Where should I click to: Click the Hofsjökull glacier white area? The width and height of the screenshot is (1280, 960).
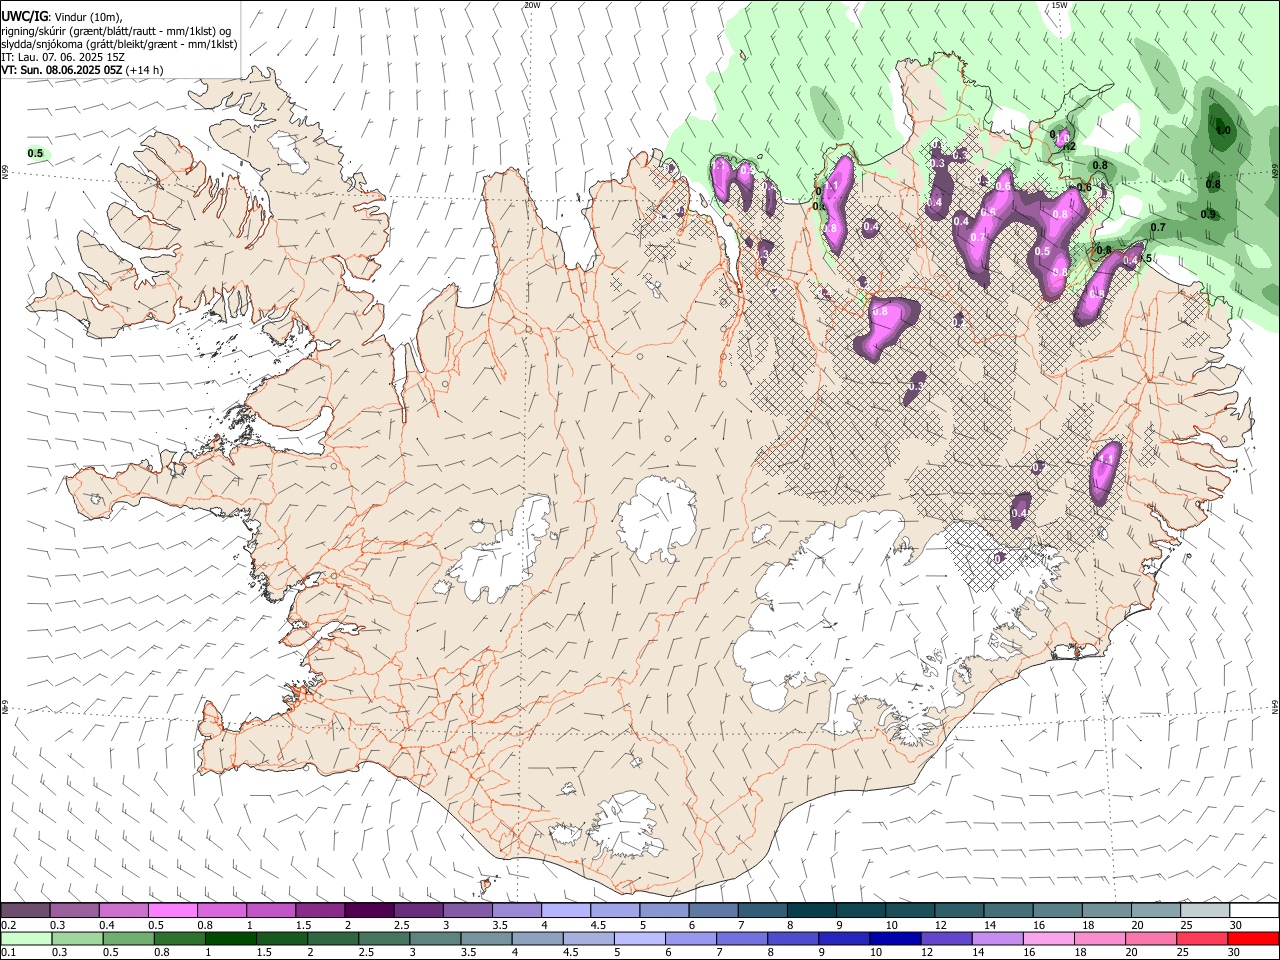pyautogui.click(x=657, y=518)
